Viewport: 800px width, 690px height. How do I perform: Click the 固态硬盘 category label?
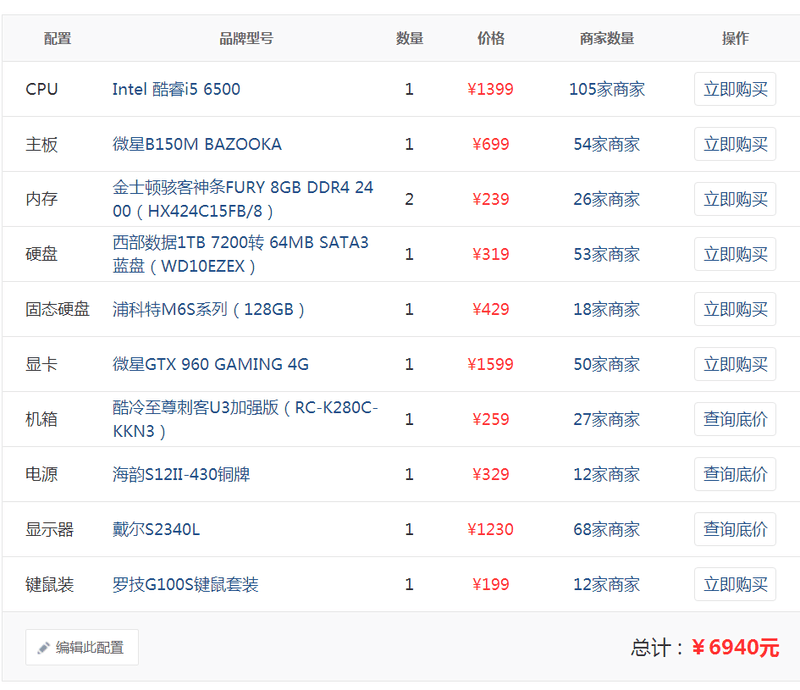(x=58, y=309)
